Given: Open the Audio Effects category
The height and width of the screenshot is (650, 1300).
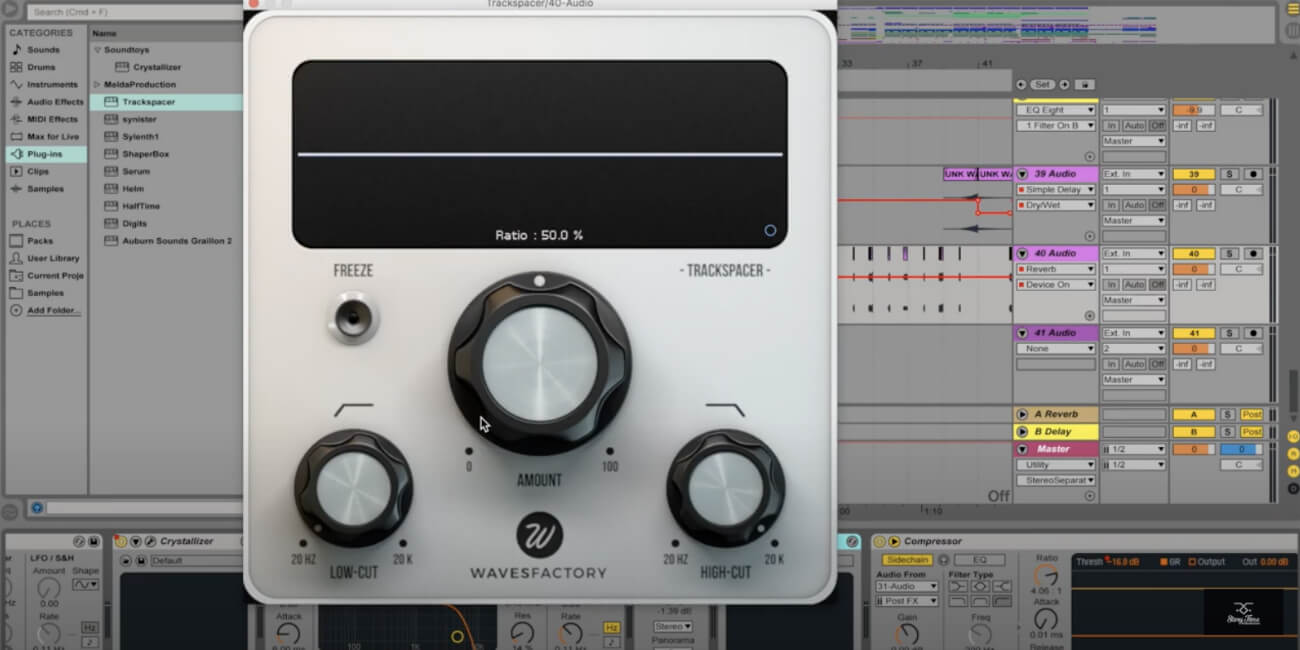Looking at the screenshot, I should (55, 102).
